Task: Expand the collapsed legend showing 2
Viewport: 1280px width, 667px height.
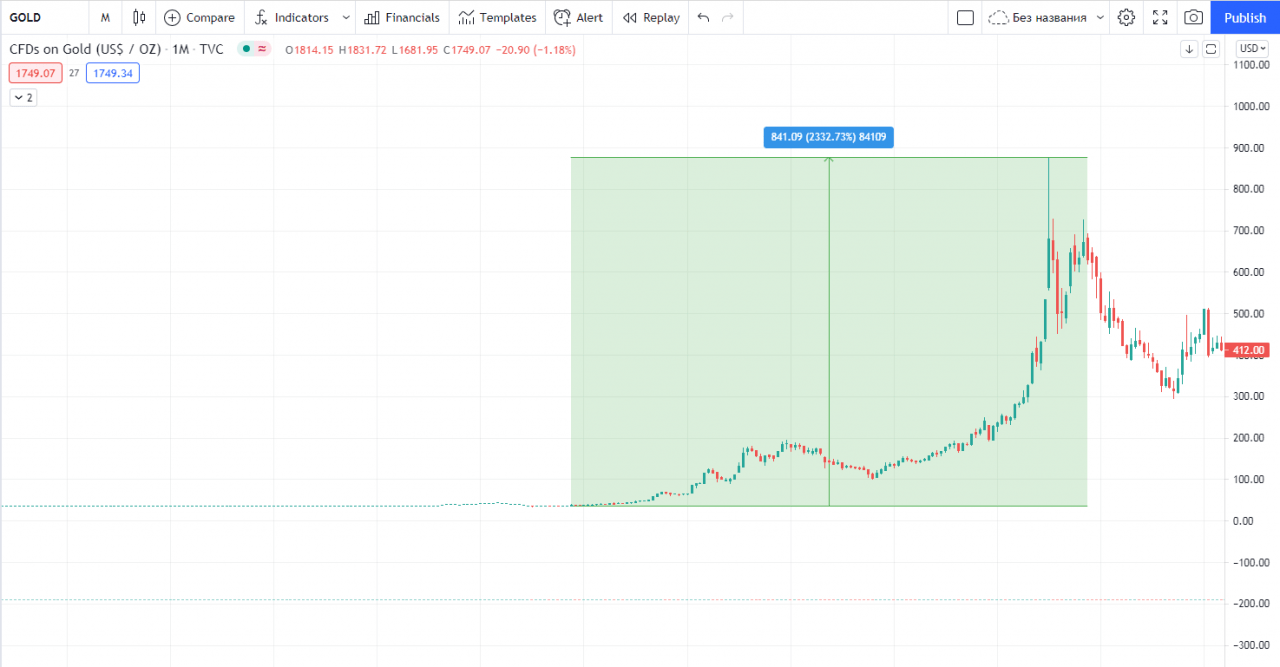Action: click(23, 97)
